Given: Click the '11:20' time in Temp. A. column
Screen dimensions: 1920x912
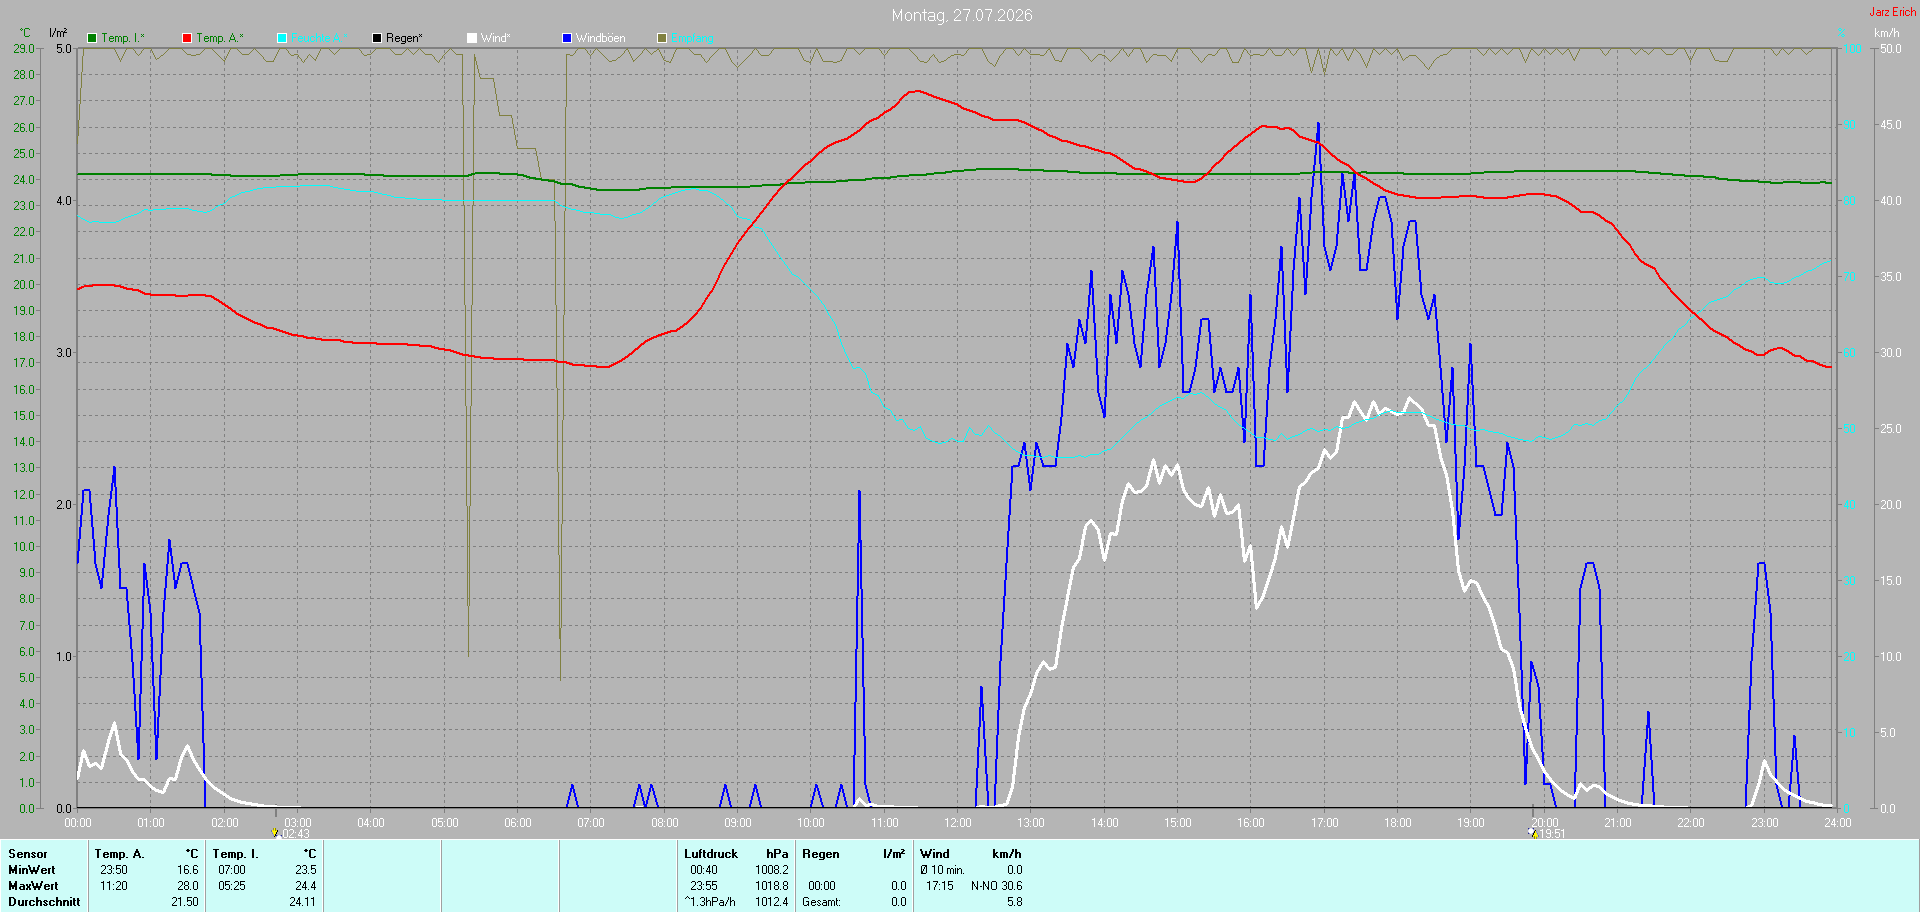Looking at the screenshot, I should click(114, 886).
